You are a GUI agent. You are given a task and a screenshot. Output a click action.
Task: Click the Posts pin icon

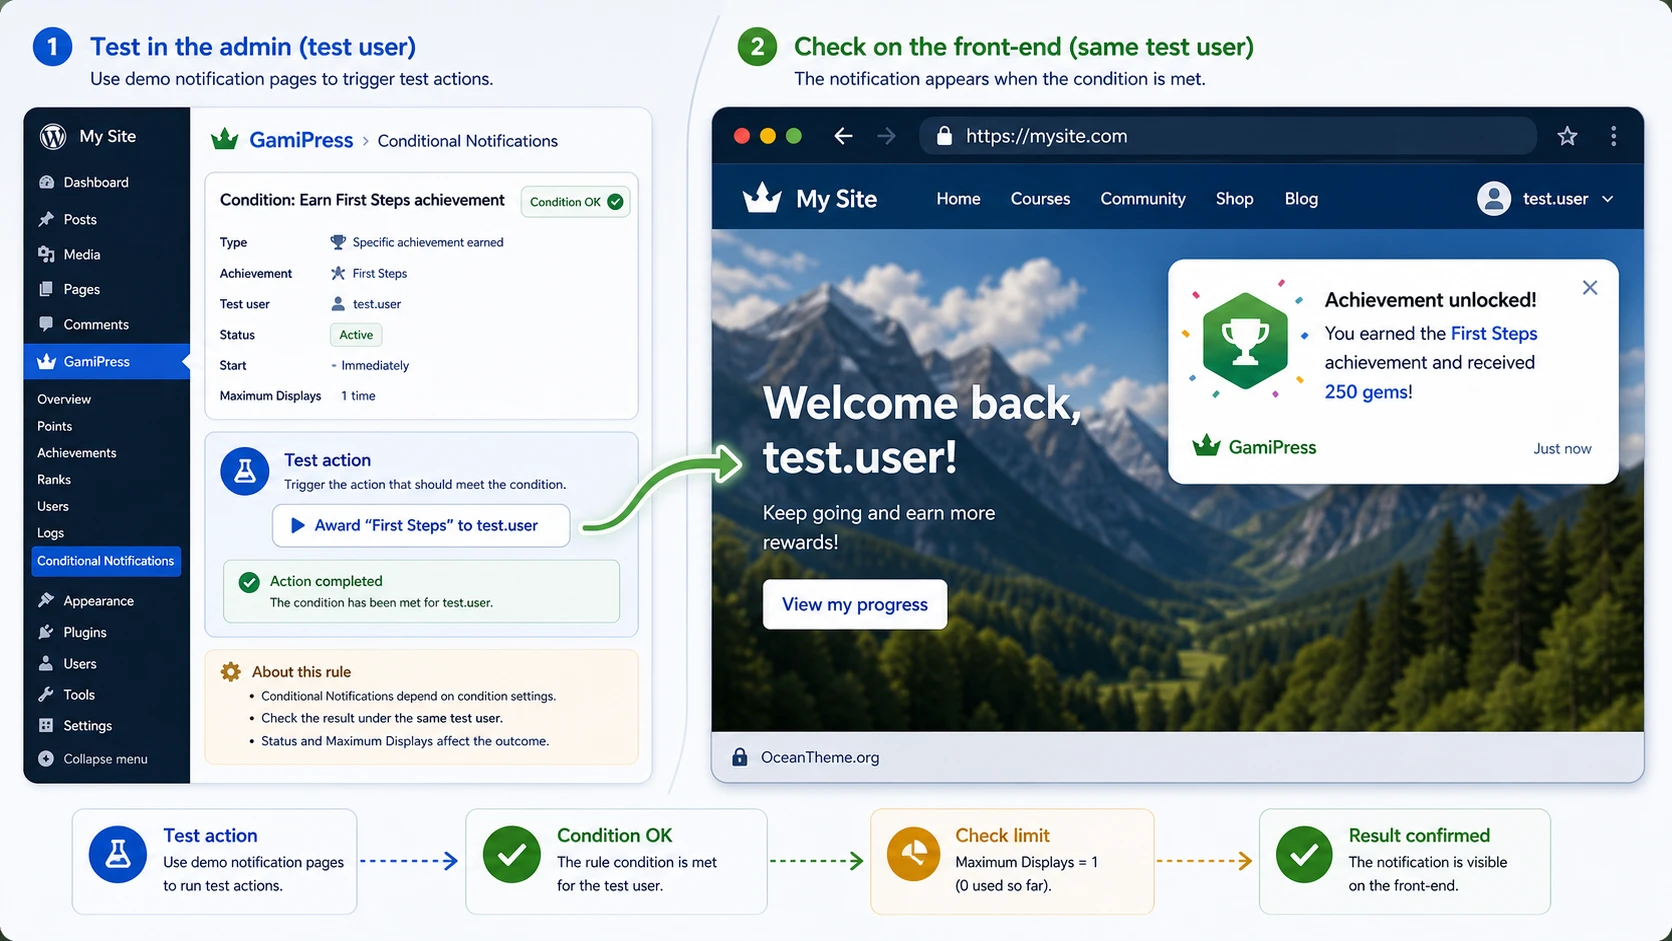coord(46,219)
